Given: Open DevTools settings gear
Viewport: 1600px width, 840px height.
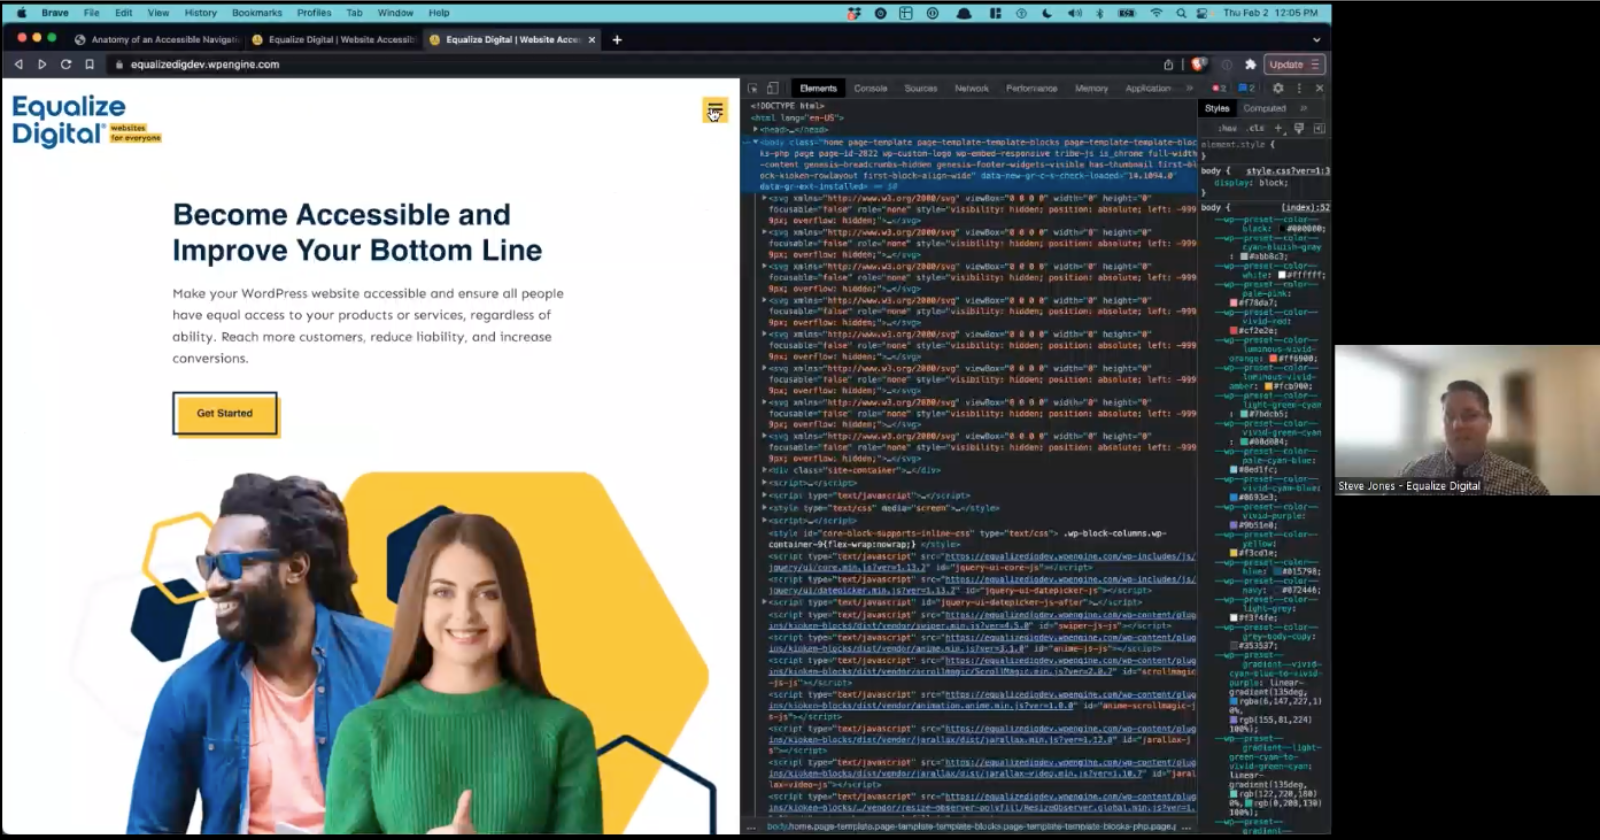Looking at the screenshot, I should coord(1278,88).
